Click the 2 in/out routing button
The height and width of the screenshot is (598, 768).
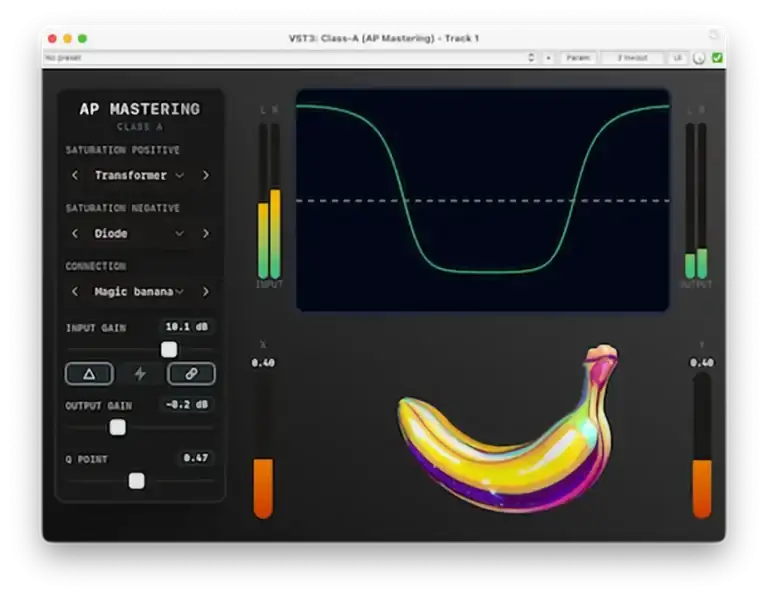point(632,58)
